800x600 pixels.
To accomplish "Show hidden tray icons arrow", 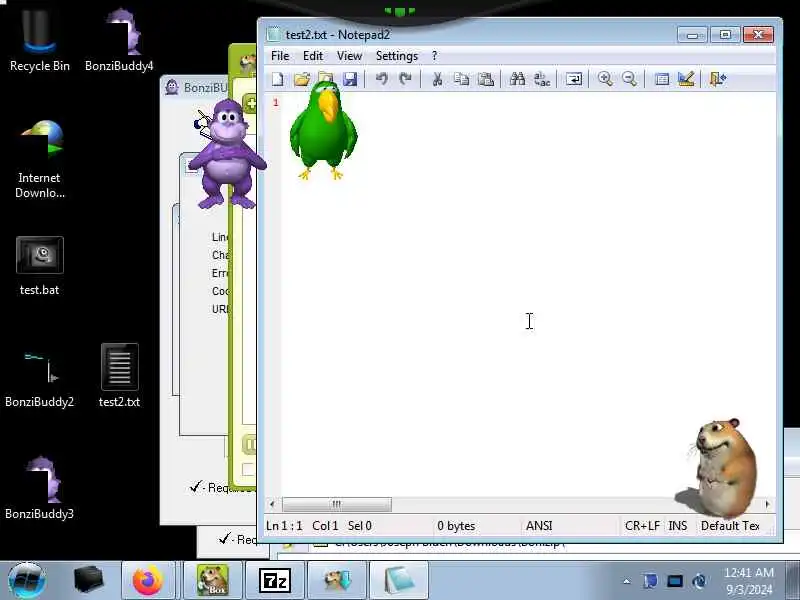I will (627, 581).
